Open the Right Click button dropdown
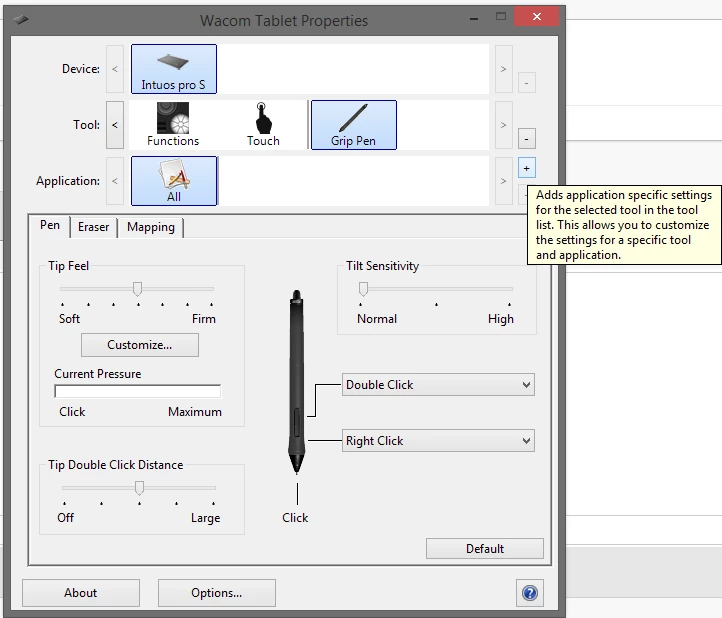This screenshot has width=722, height=618. [438, 441]
